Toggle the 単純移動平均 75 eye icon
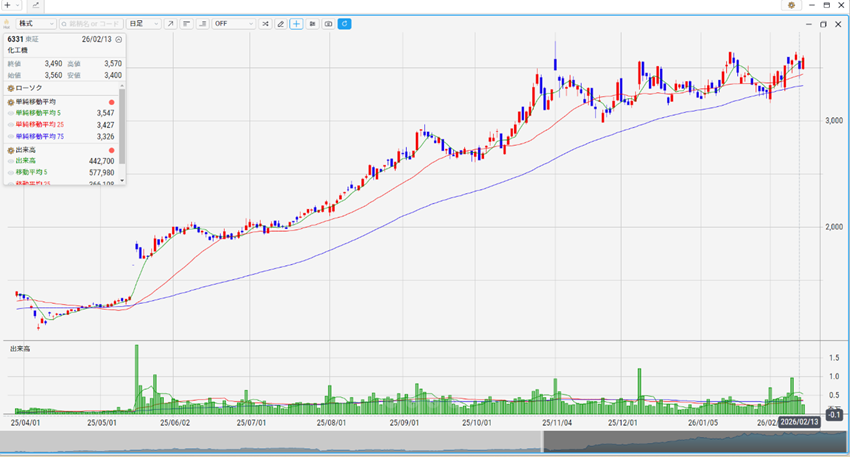850x457 pixels. click(x=11, y=136)
